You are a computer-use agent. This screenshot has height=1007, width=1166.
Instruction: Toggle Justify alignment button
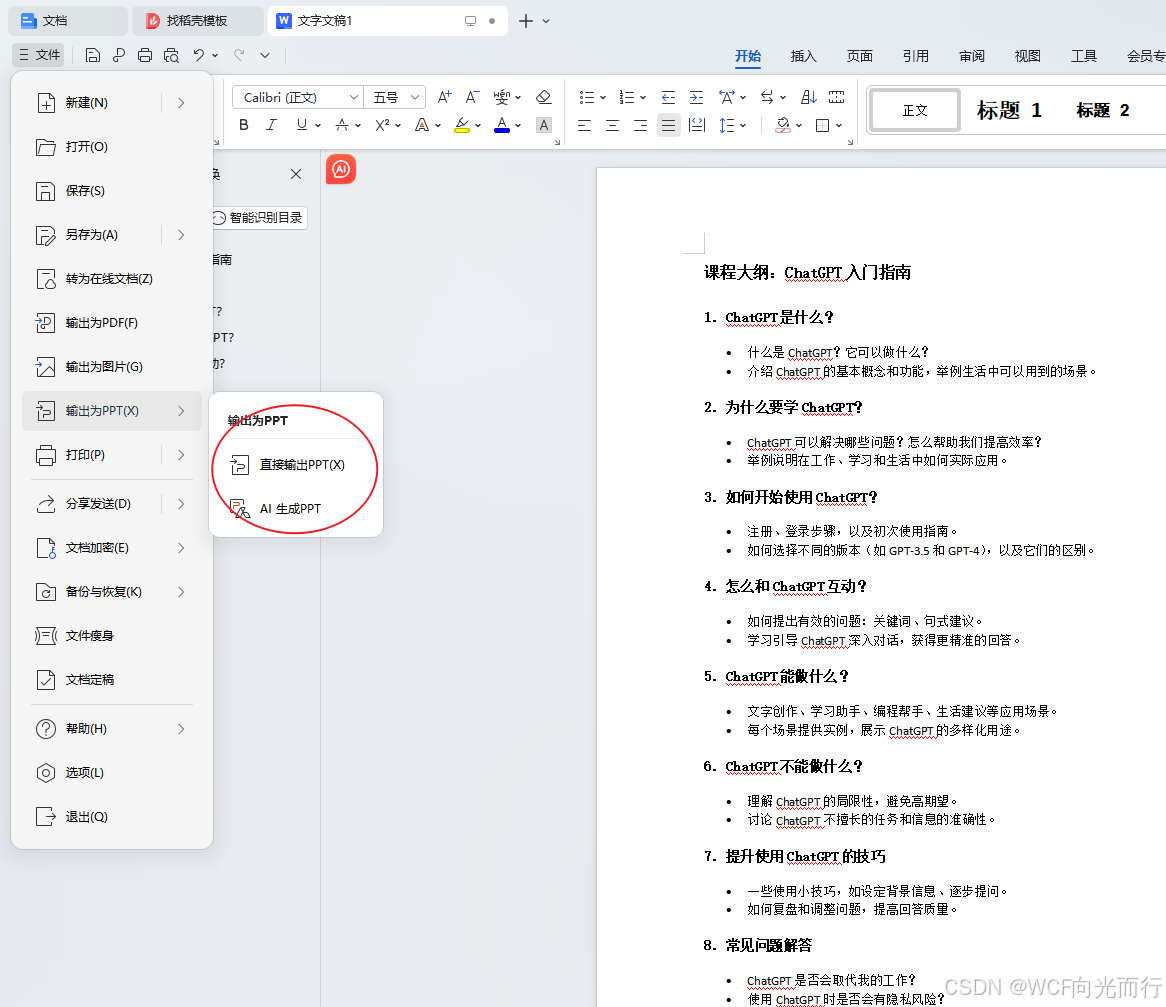pos(669,125)
